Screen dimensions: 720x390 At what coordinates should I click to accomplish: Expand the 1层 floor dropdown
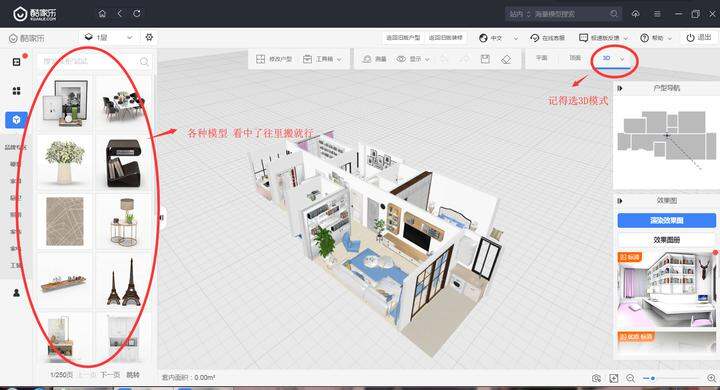108,37
